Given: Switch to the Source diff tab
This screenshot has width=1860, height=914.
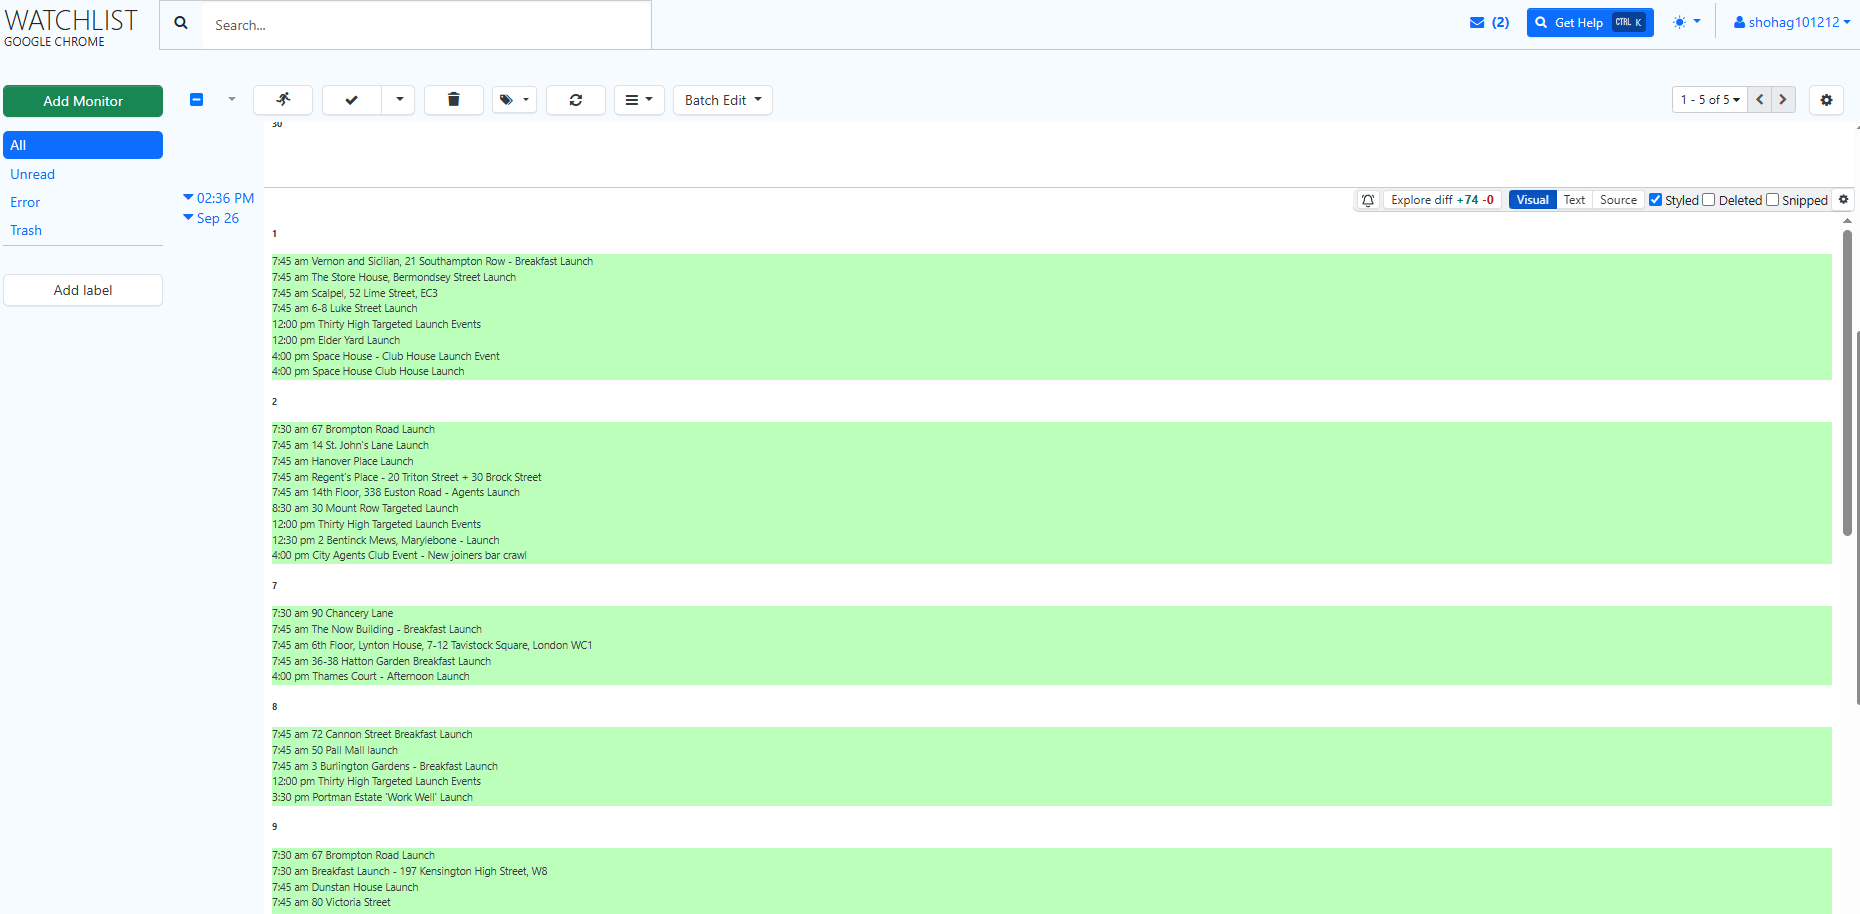Looking at the screenshot, I should 1618,200.
